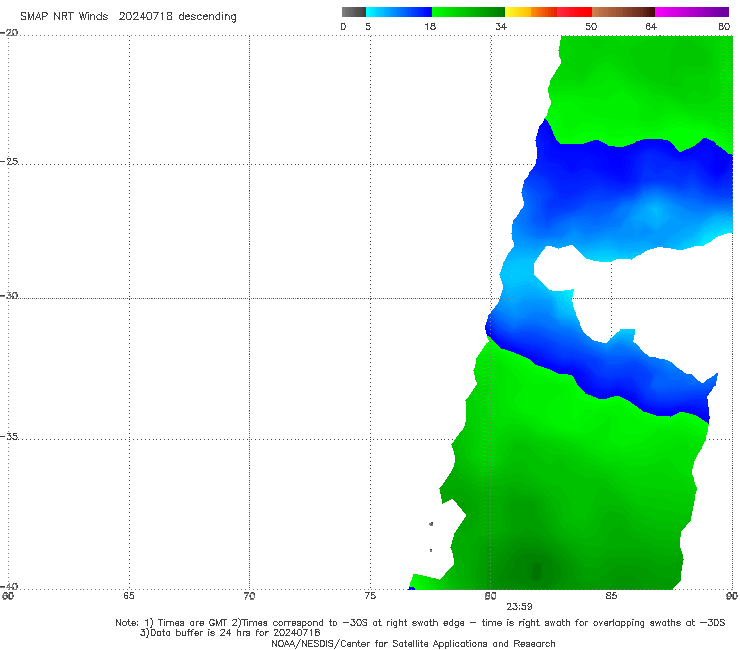Click the longitude label '65'
The height and width of the screenshot is (650, 740).
tap(129, 596)
